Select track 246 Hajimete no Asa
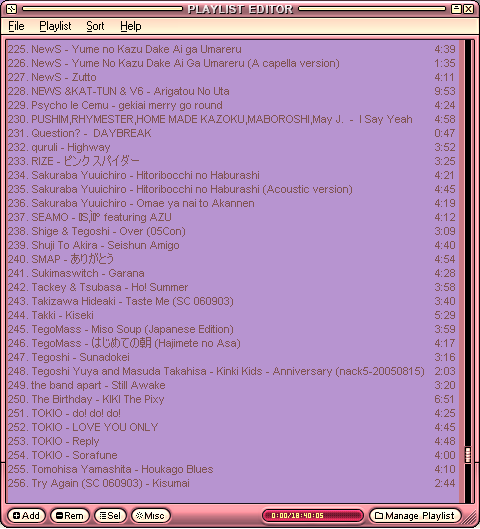Image resolution: width=480 pixels, height=529 pixels. click(232, 343)
